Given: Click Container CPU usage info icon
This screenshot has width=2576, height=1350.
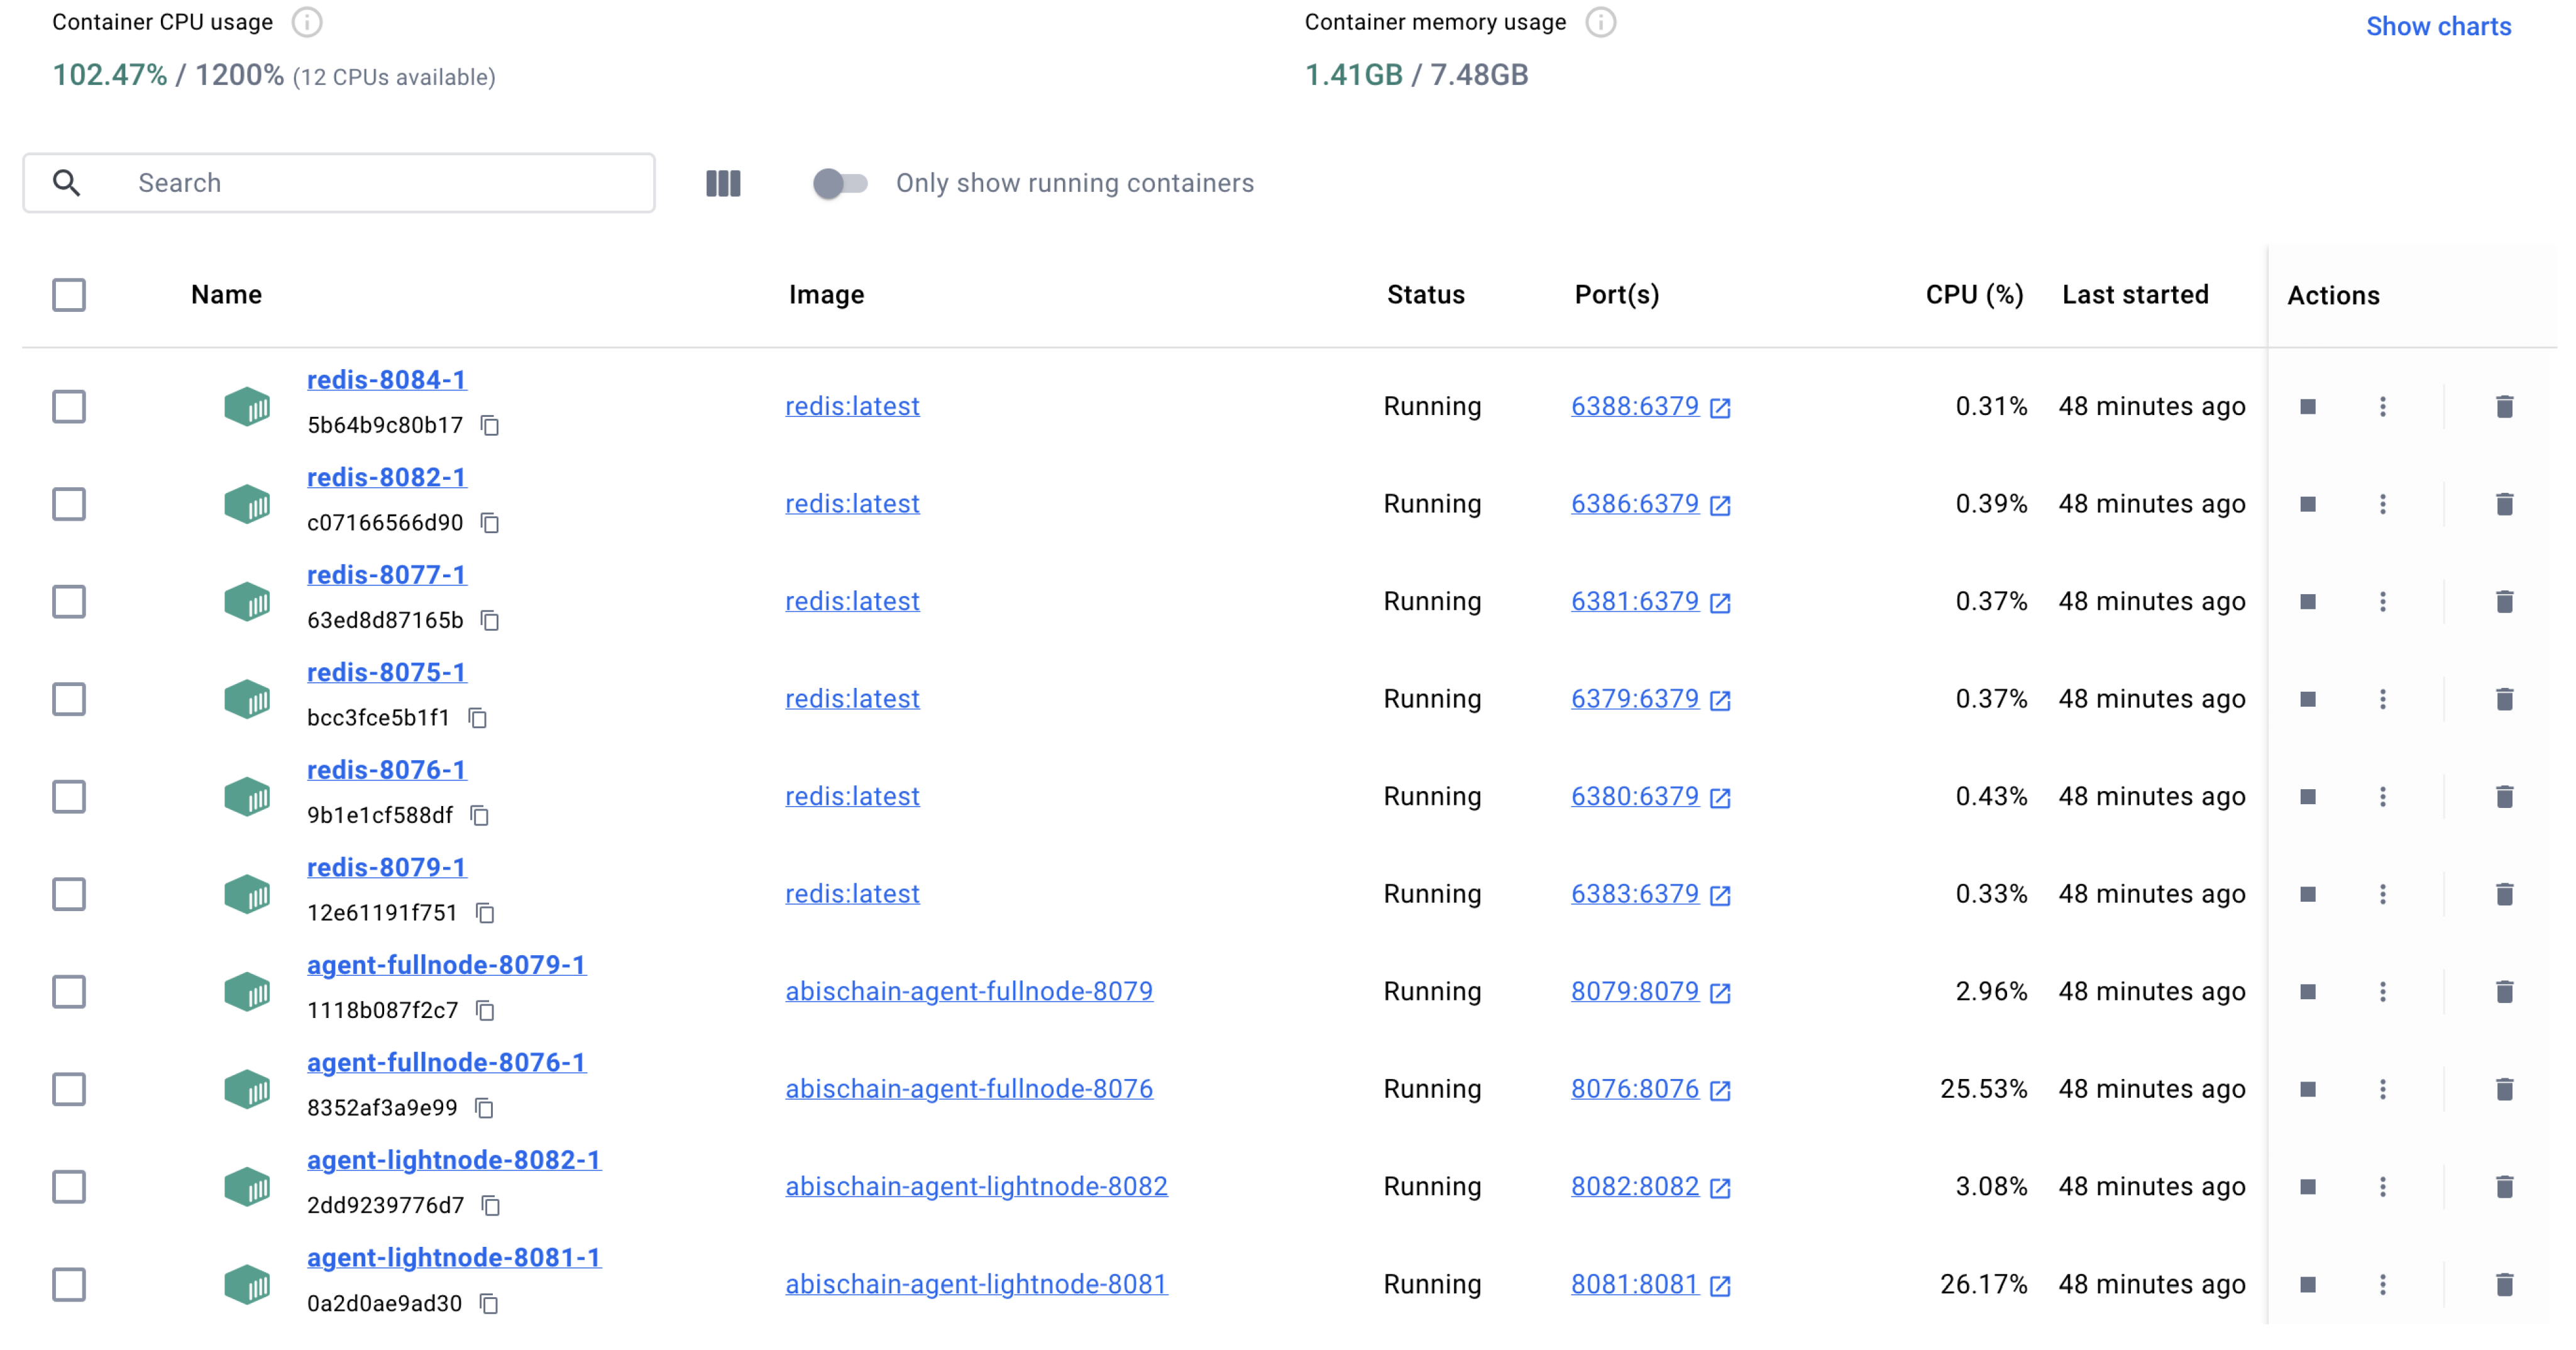Looking at the screenshot, I should point(306,22).
